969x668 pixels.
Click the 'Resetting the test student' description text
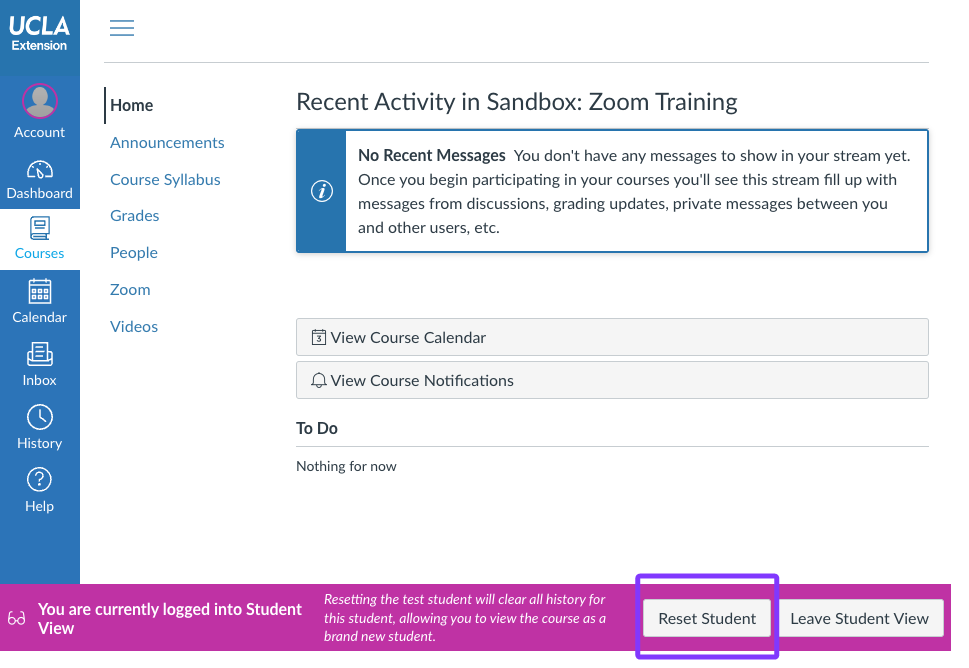[x=465, y=617]
